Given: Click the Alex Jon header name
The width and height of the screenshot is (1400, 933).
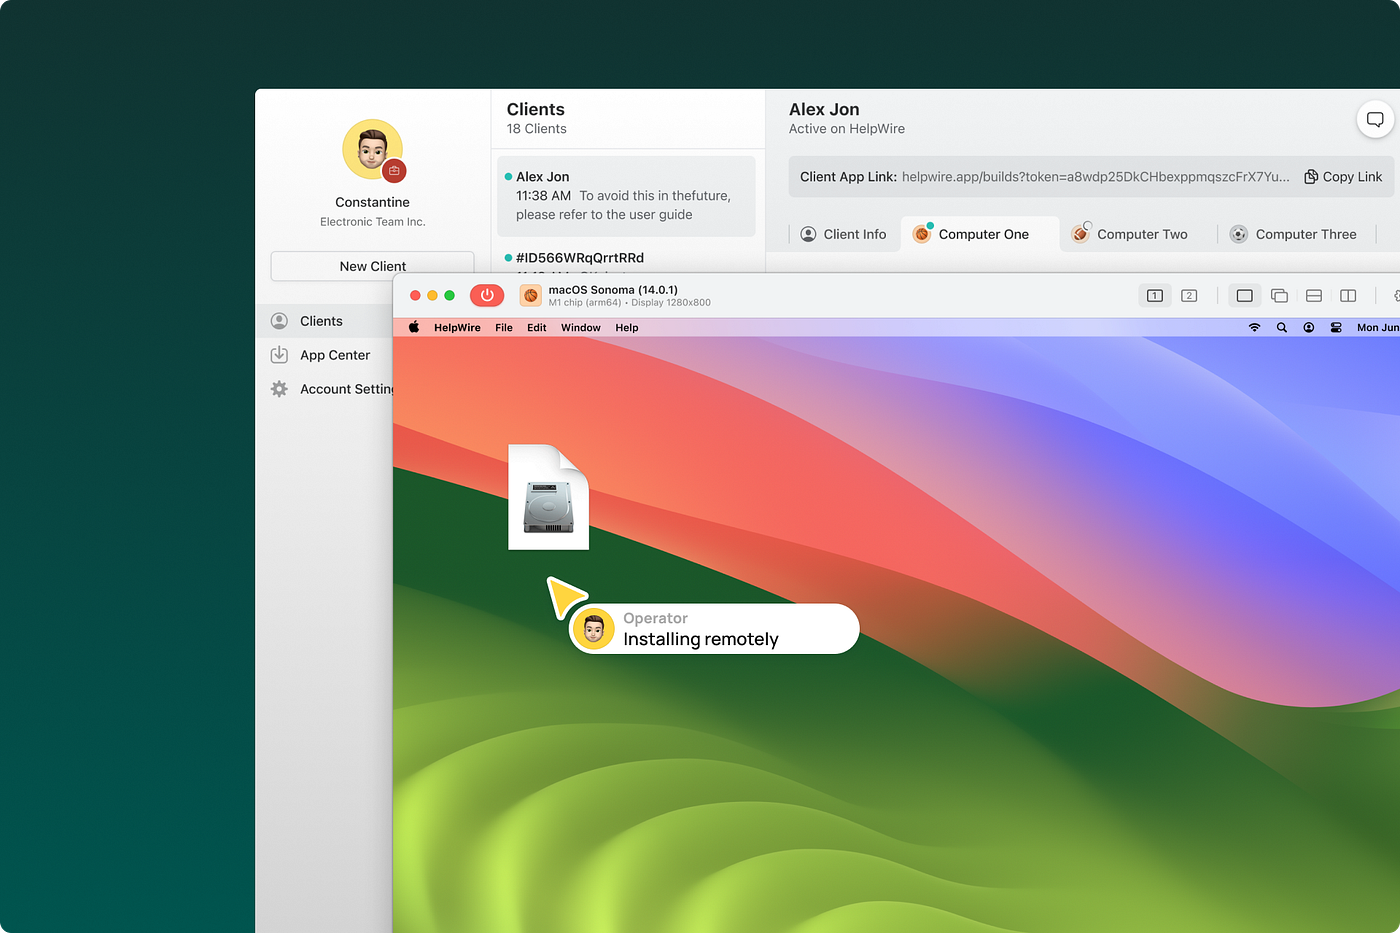Looking at the screenshot, I should coord(824,110).
